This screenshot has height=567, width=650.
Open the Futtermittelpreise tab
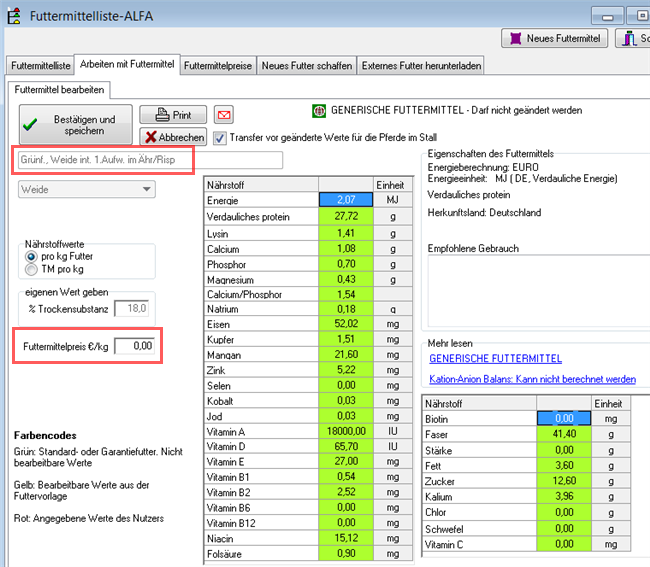pos(218,66)
